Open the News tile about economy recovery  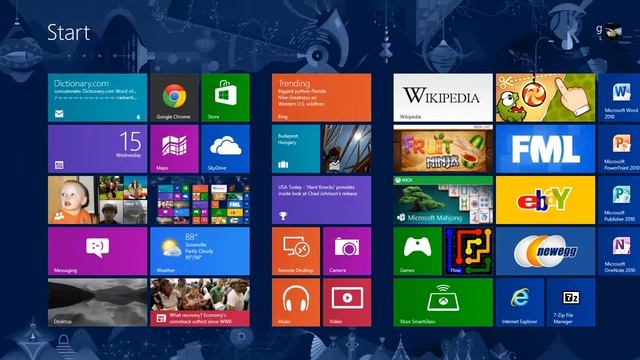[200, 302]
